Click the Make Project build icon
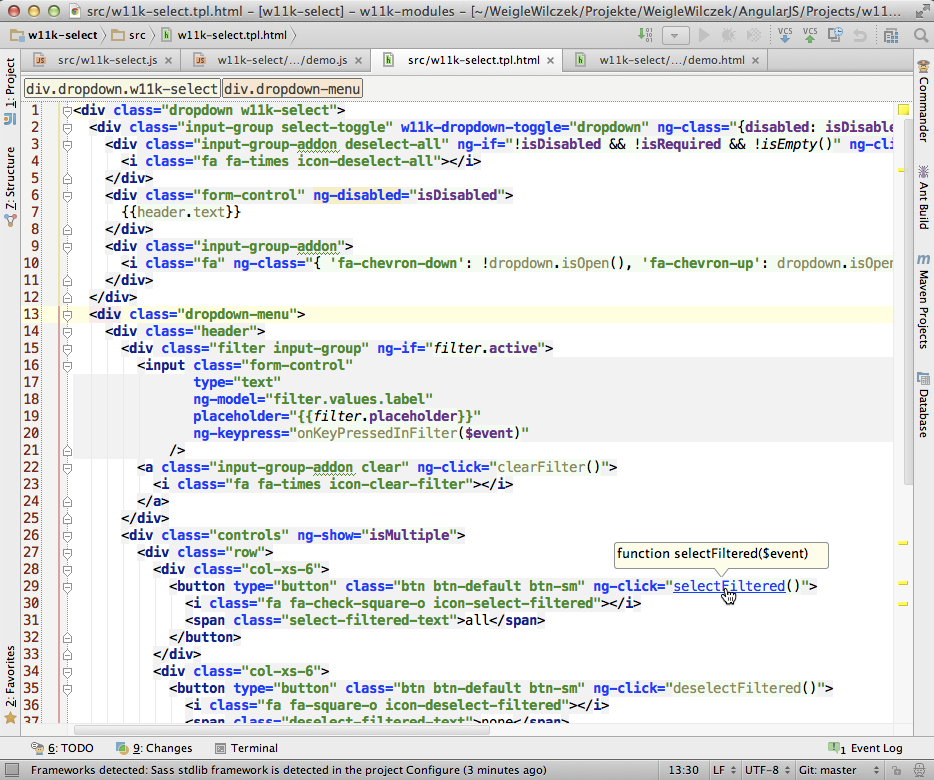This screenshot has height=780, width=934. (645, 35)
